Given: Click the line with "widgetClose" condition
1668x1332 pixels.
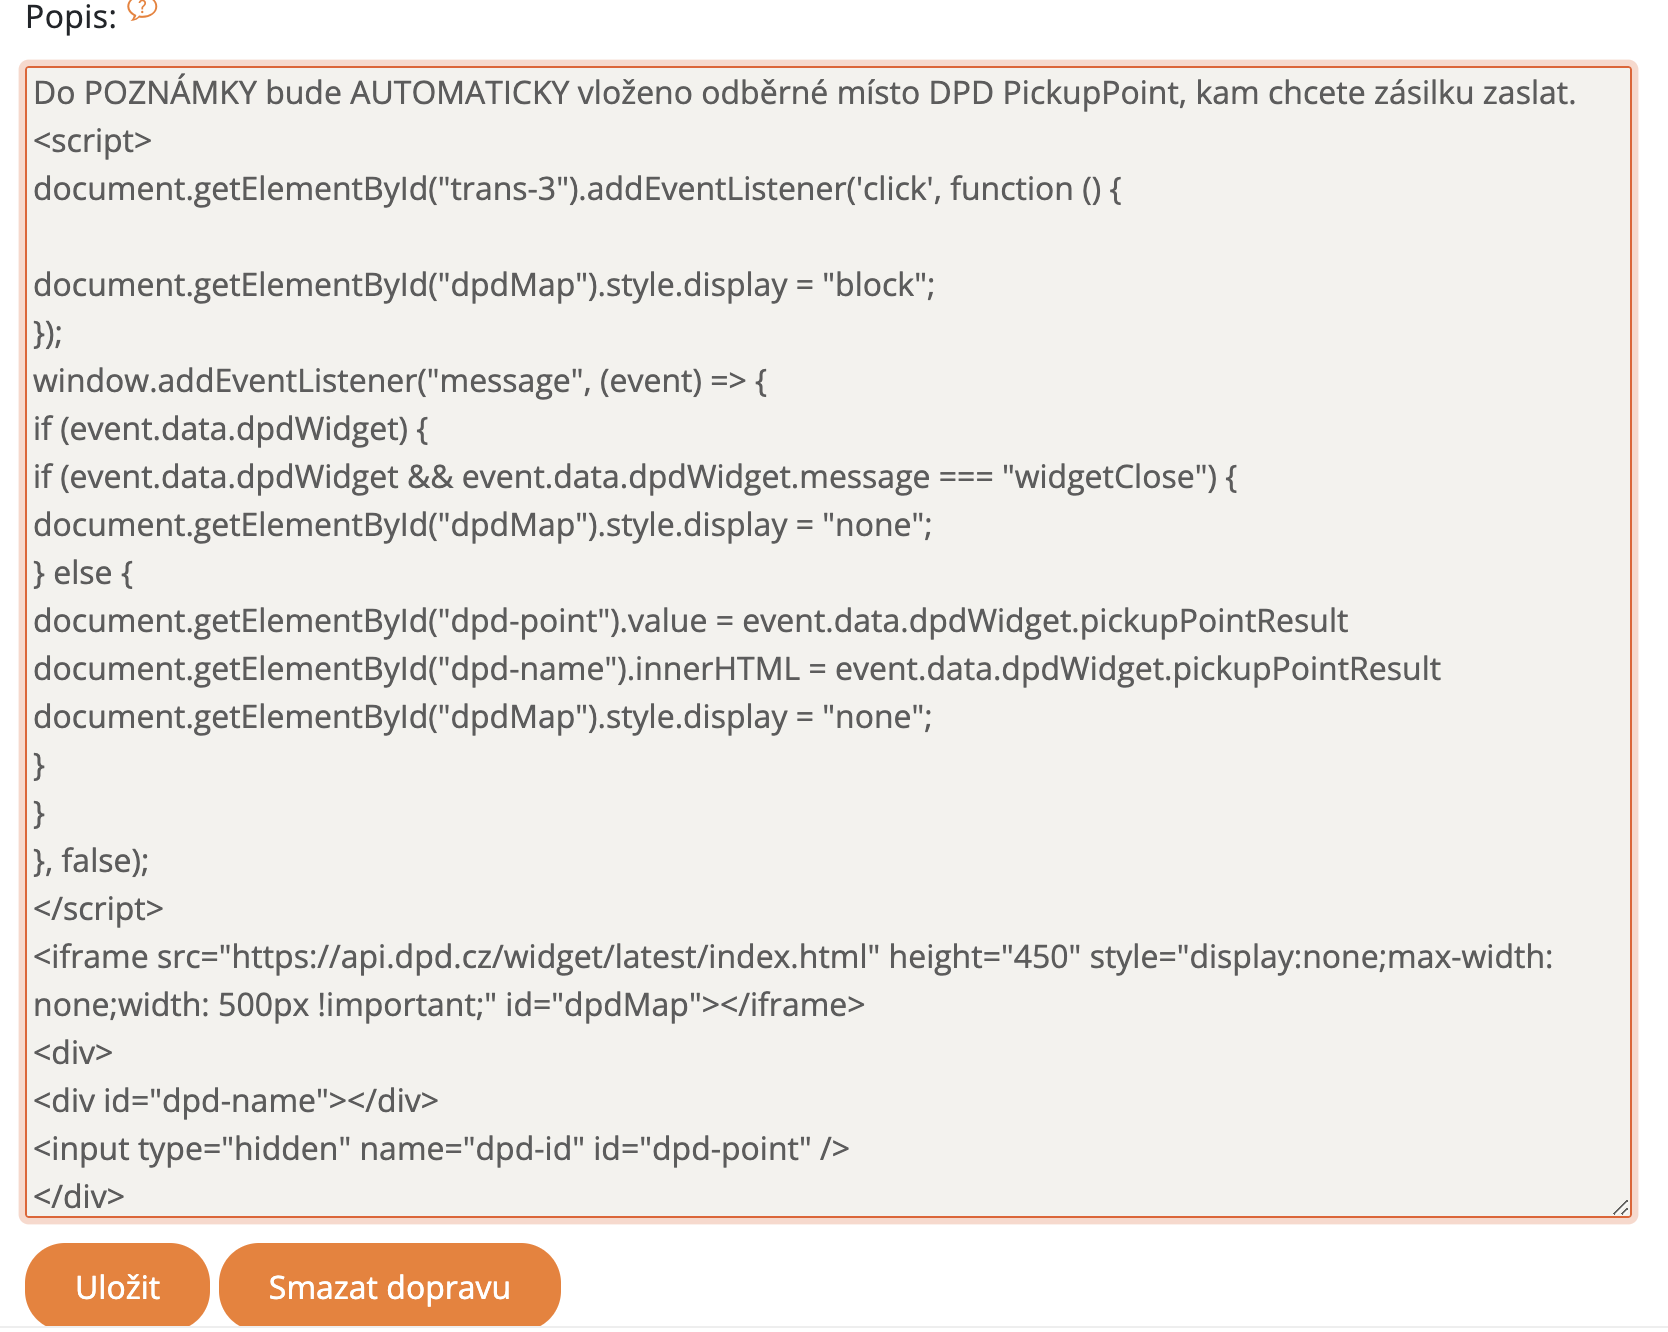Looking at the screenshot, I should 635,477.
